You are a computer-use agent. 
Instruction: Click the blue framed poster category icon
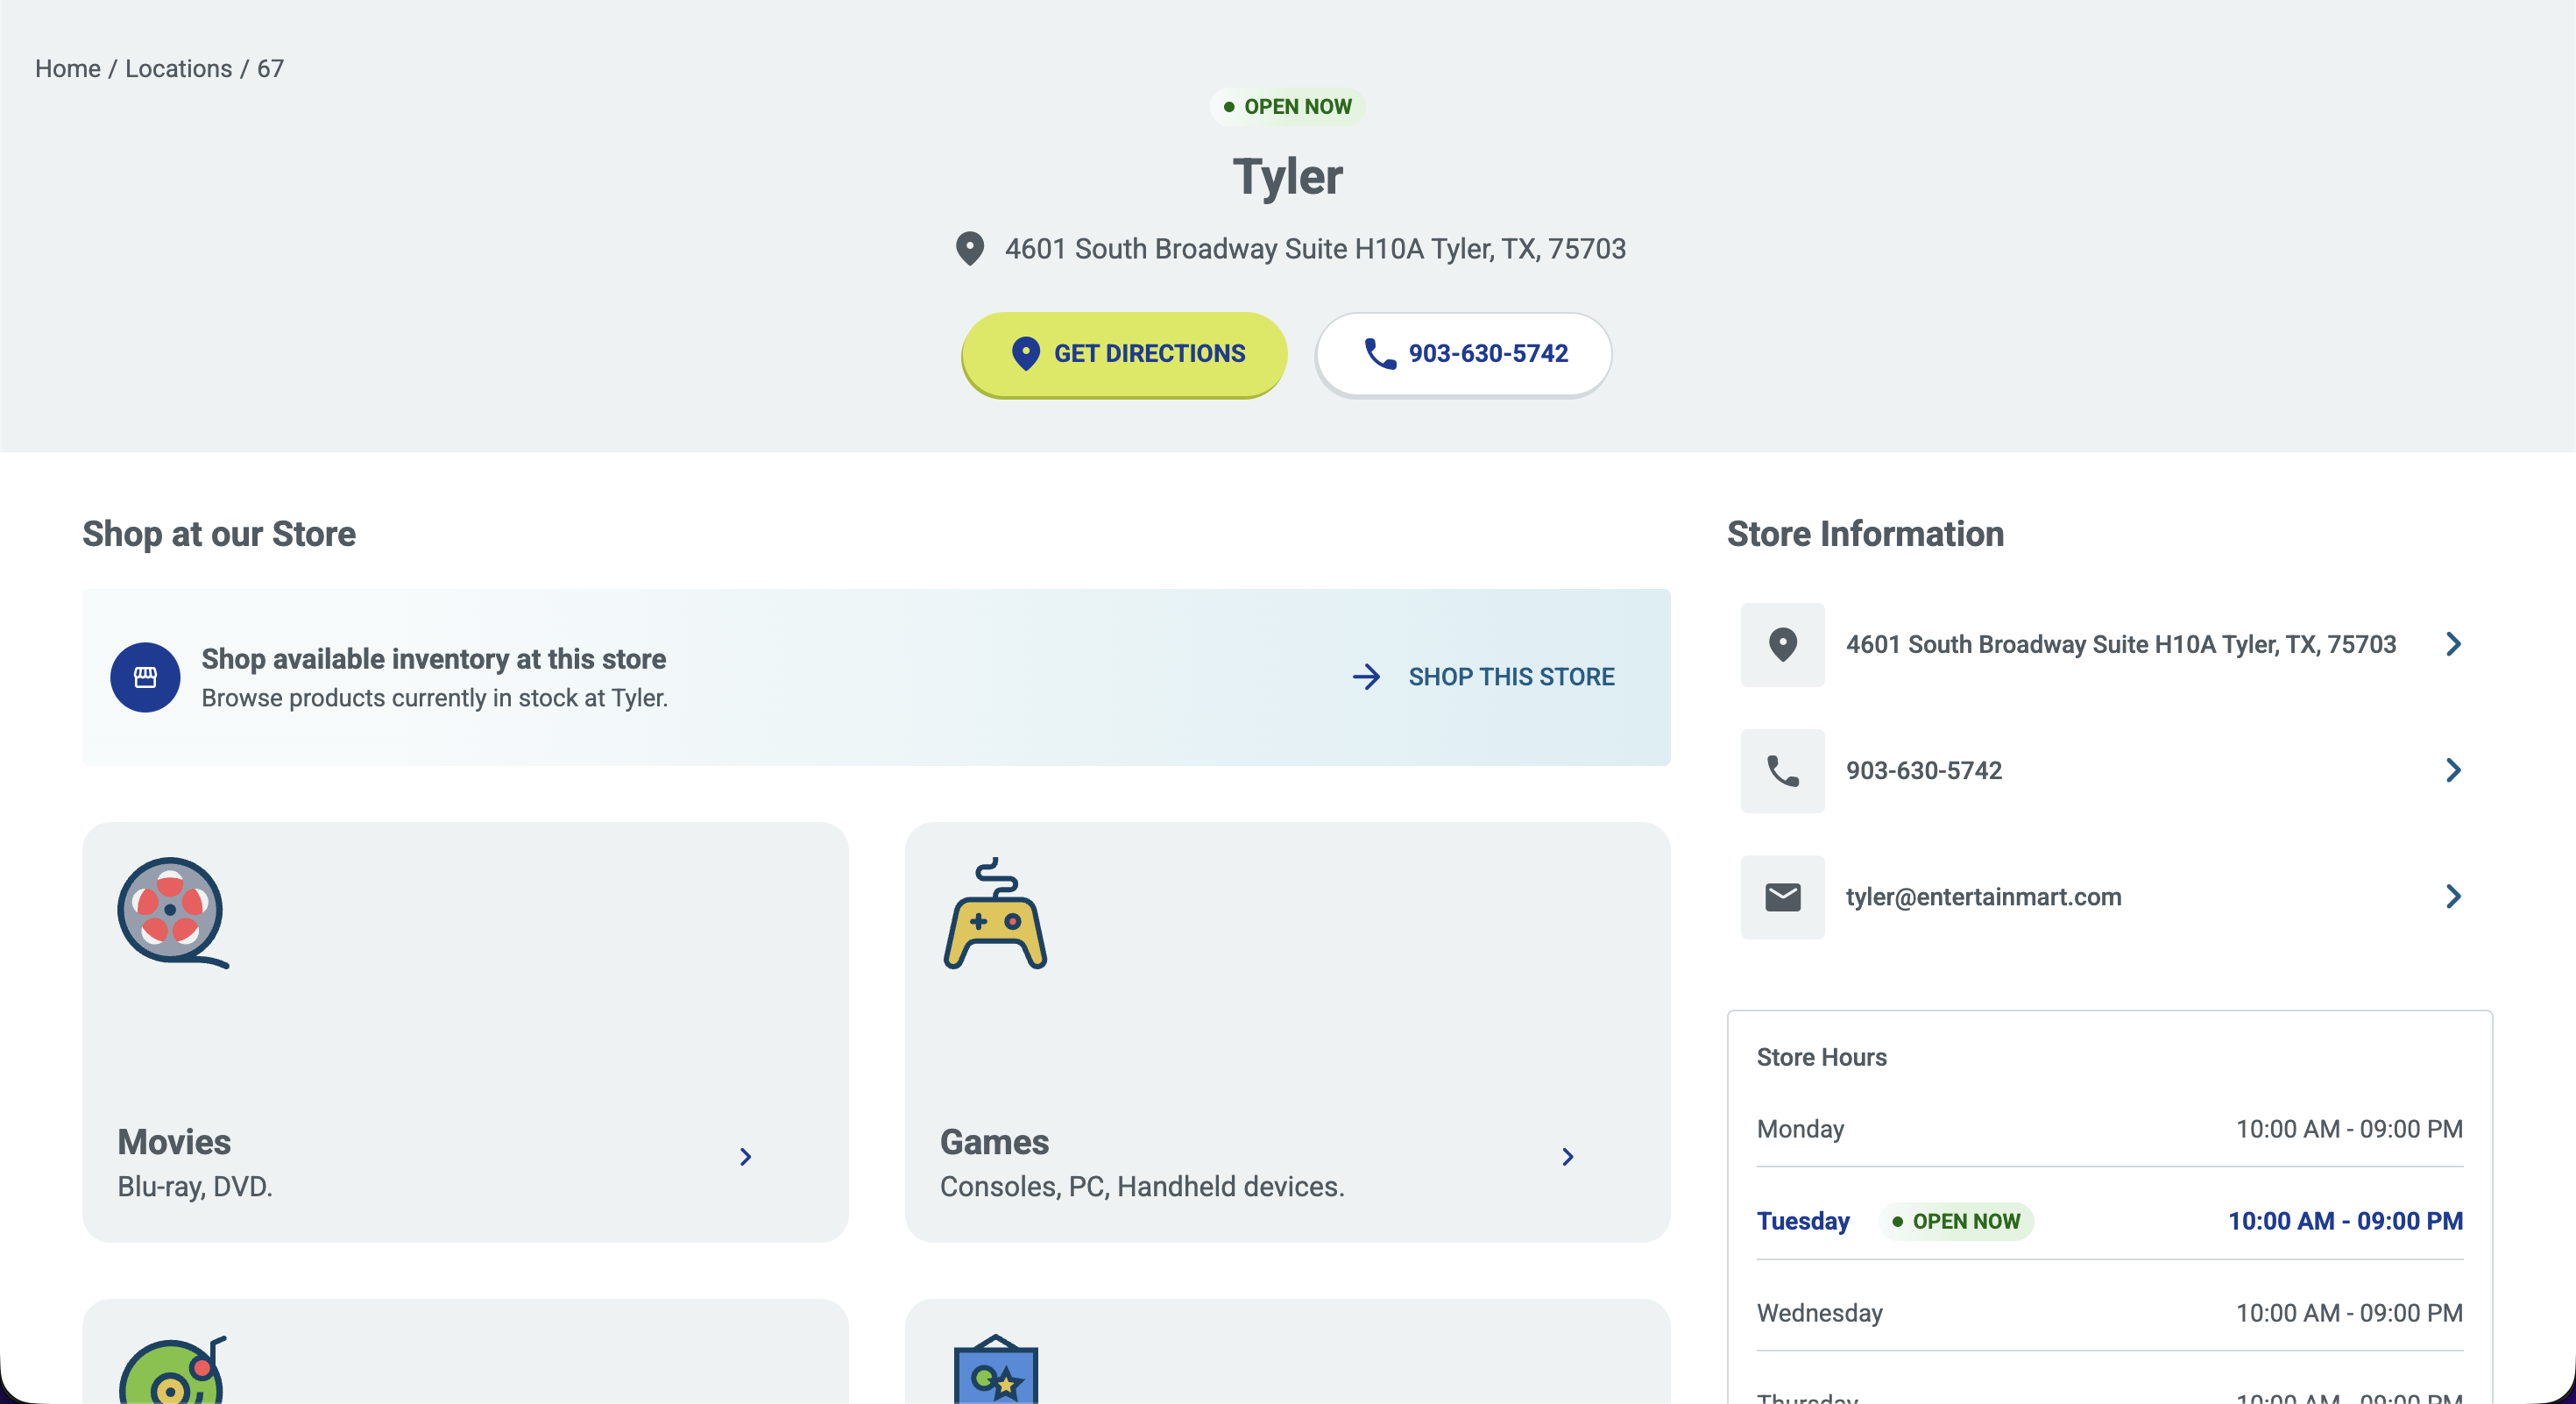[x=995, y=1369]
